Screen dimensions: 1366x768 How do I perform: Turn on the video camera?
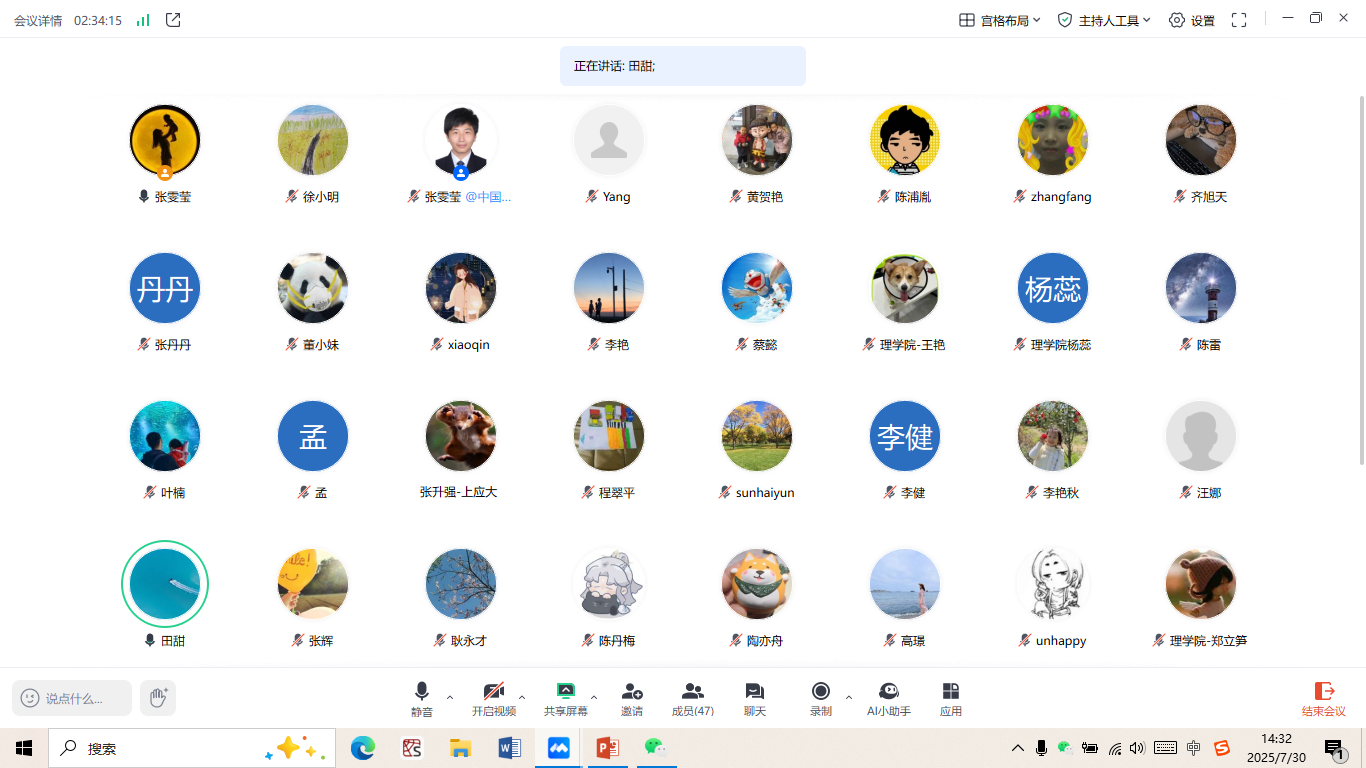[493, 698]
